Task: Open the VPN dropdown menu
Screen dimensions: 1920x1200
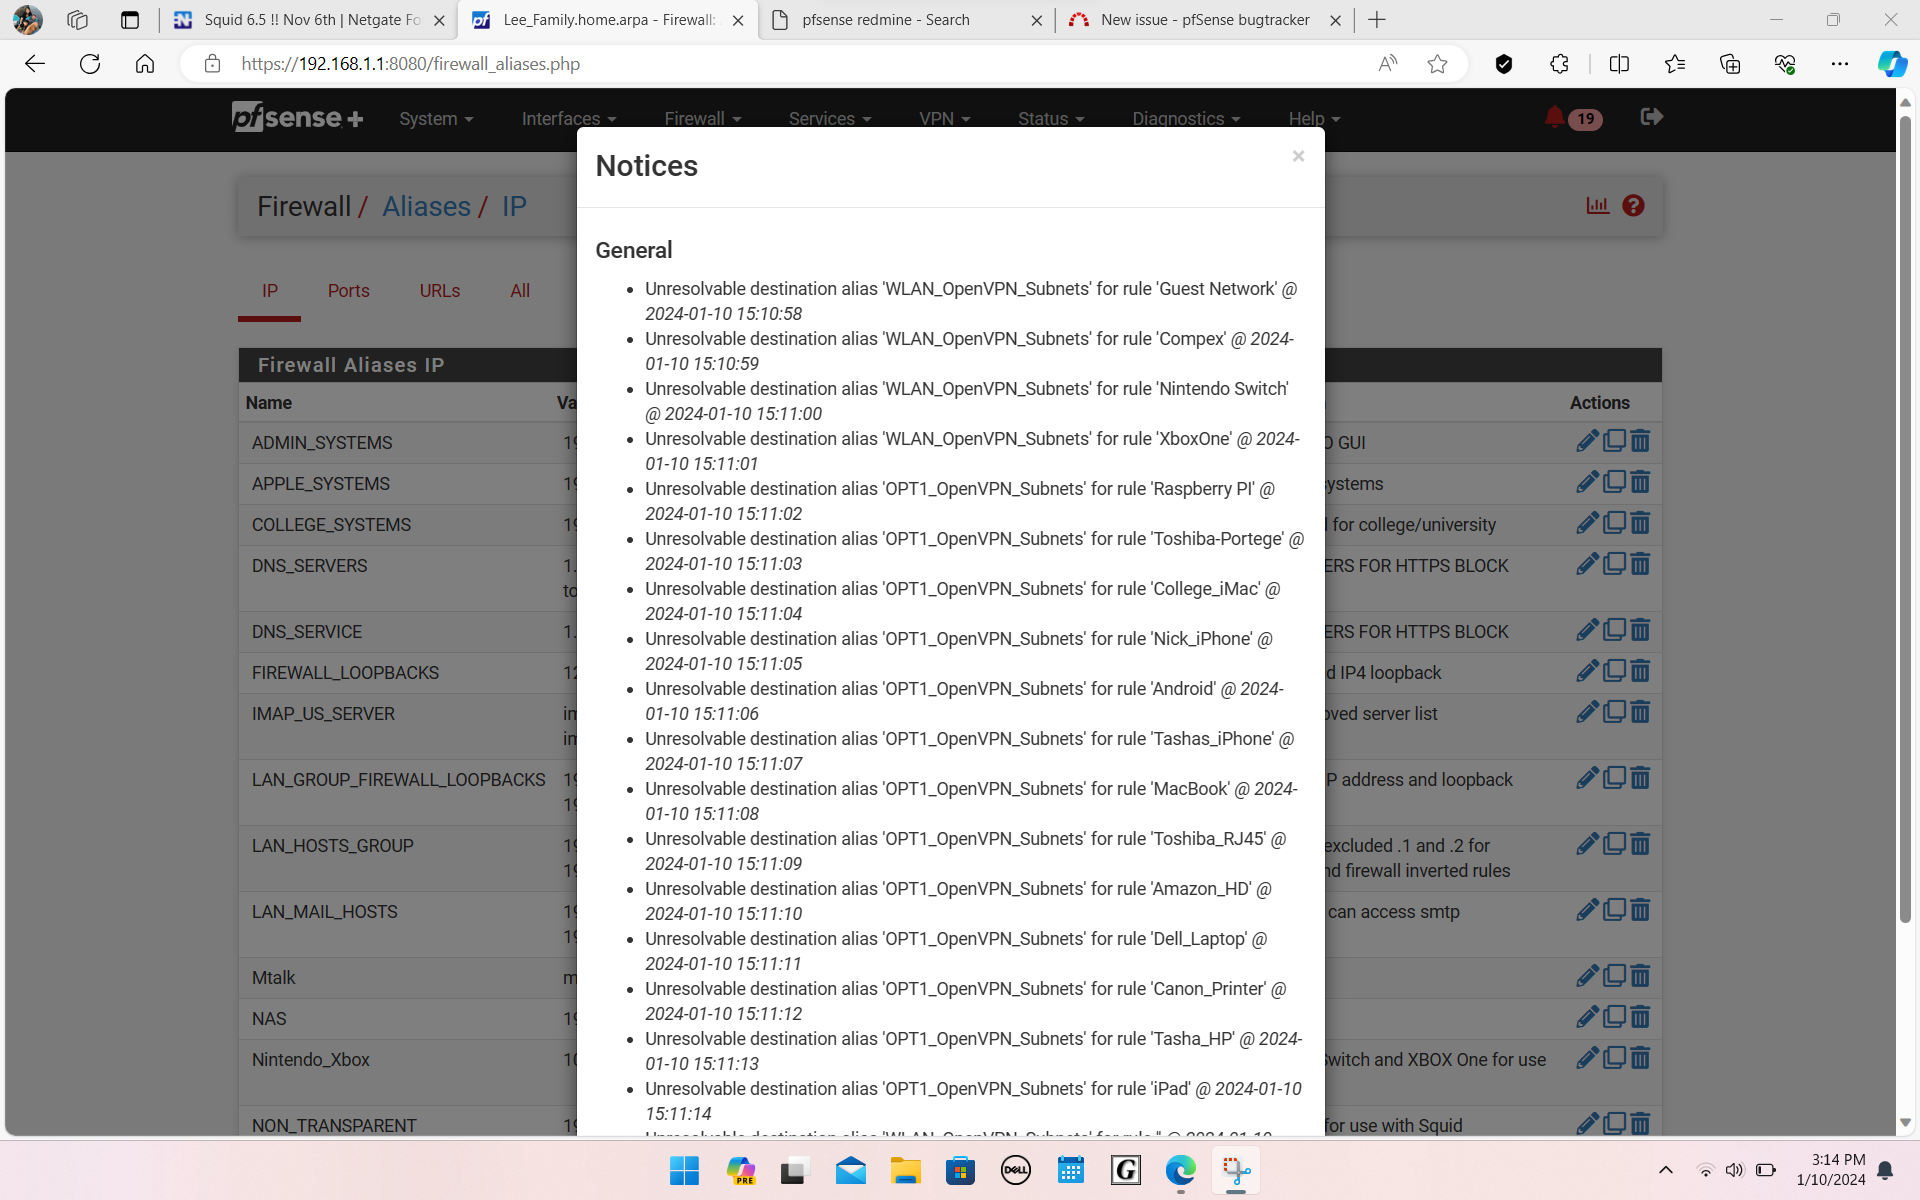Action: (x=943, y=118)
